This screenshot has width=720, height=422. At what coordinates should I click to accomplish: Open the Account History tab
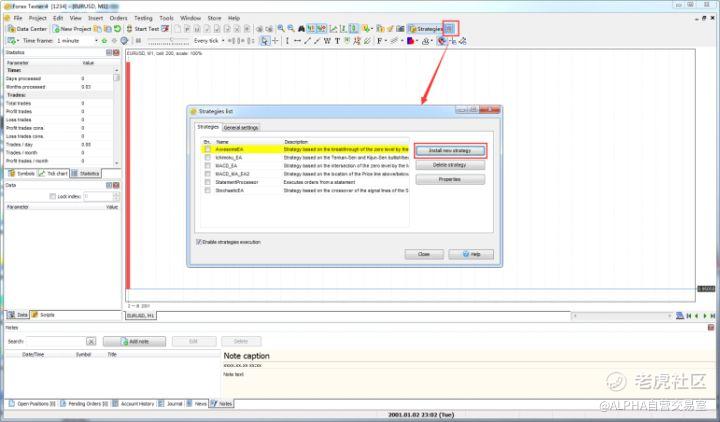coord(134,404)
